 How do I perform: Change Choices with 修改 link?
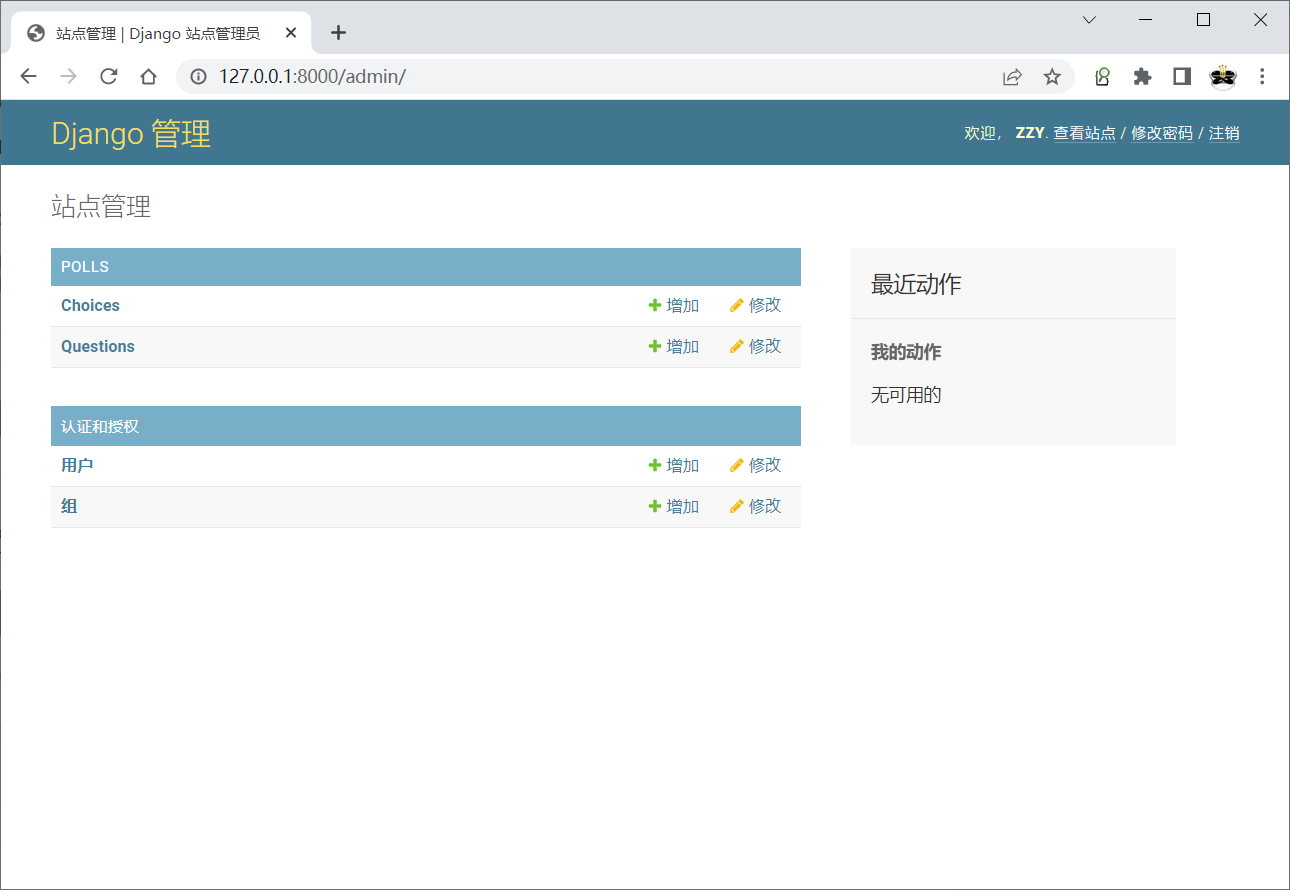pyautogui.click(x=756, y=306)
